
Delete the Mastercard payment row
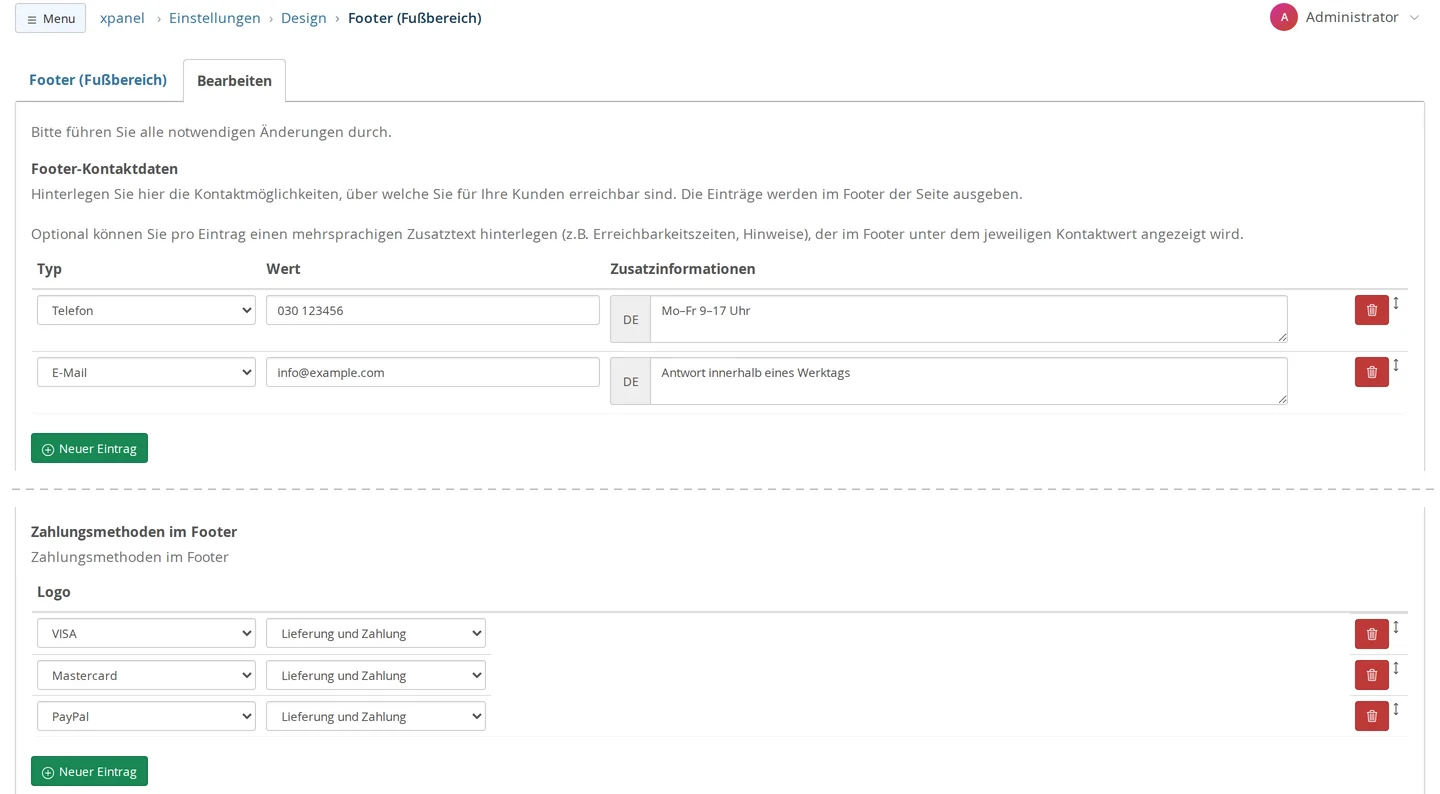[x=1371, y=675]
